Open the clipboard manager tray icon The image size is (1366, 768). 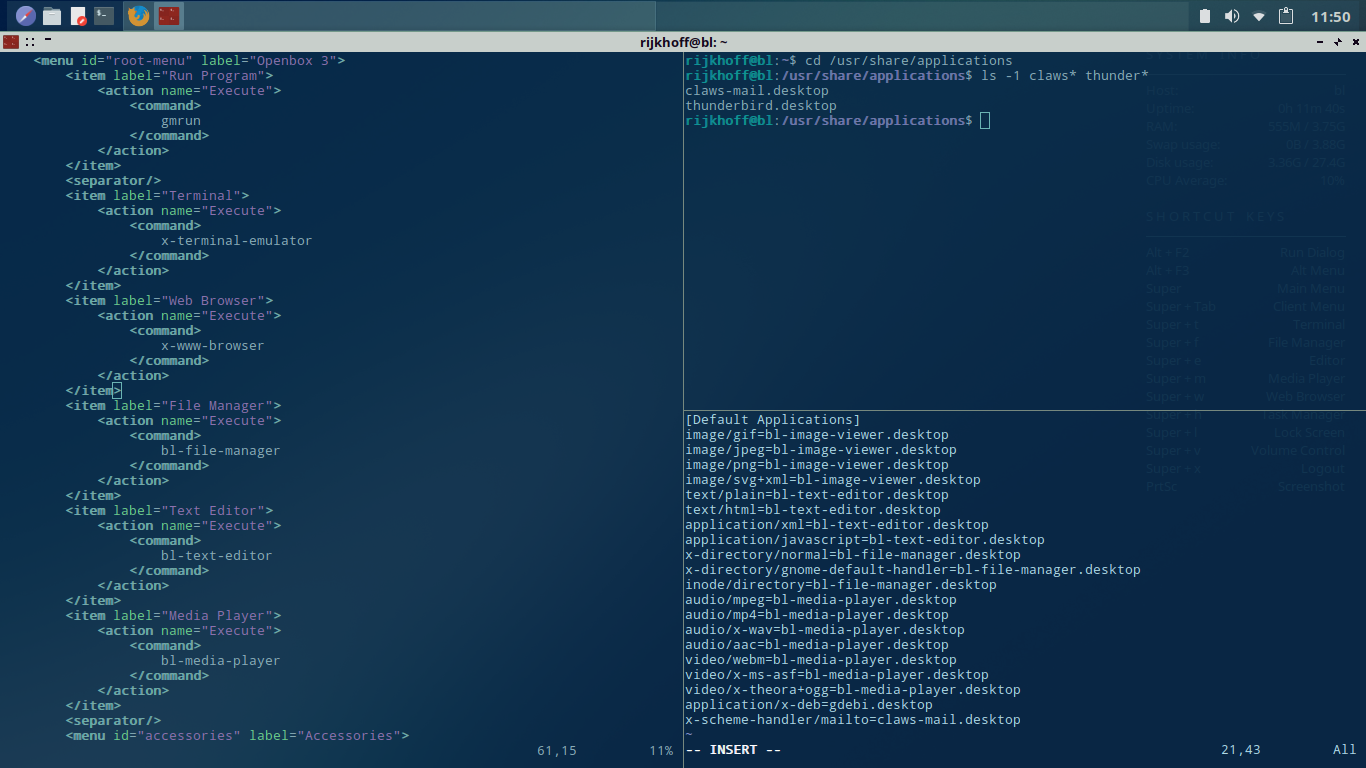pyautogui.click(x=1287, y=16)
